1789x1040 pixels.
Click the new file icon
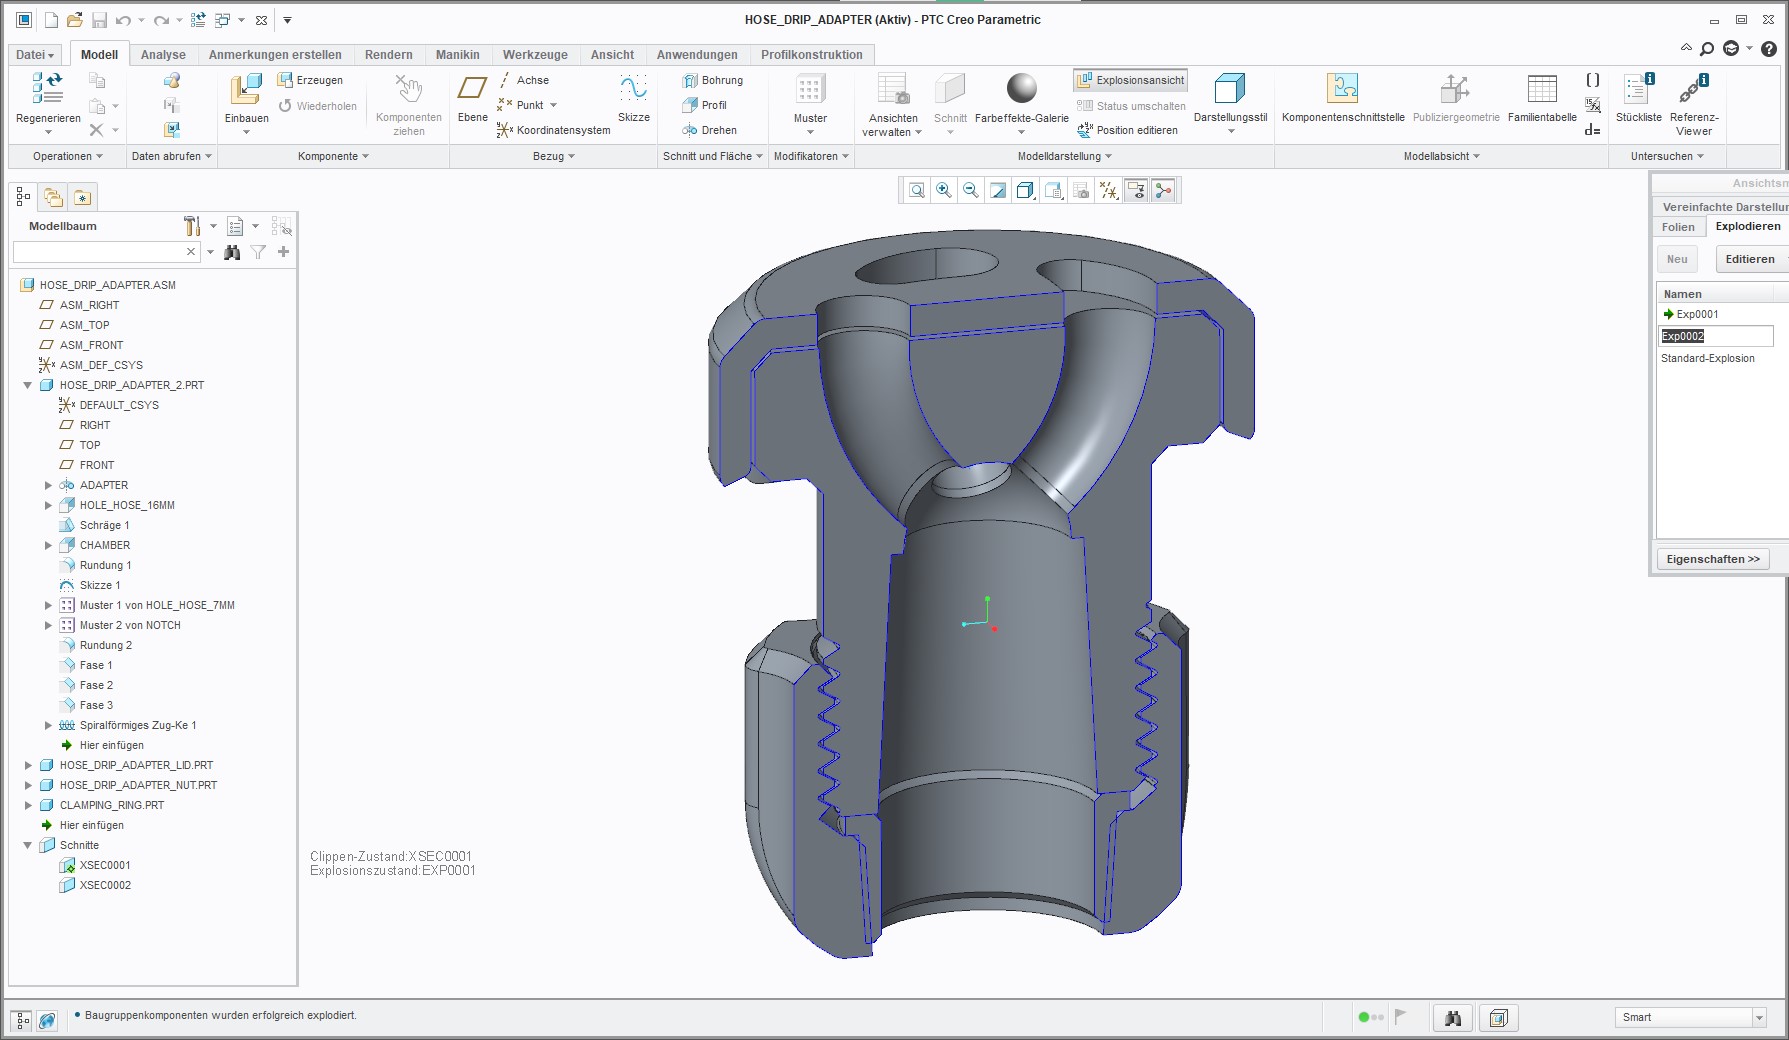(51, 20)
